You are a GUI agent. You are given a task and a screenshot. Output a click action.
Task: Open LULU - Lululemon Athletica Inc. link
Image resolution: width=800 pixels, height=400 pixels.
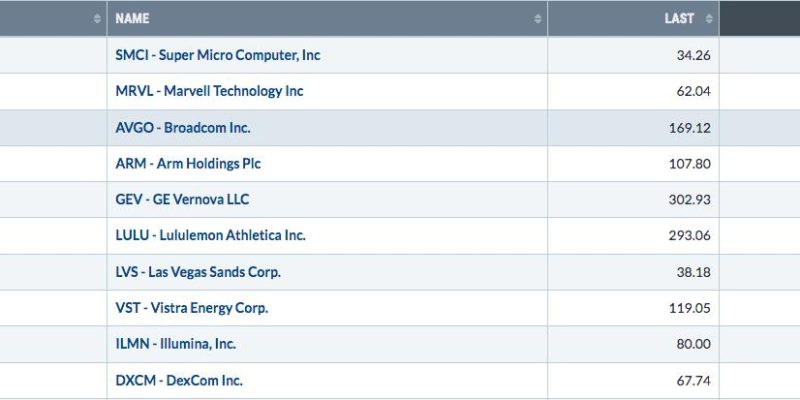[210, 236]
